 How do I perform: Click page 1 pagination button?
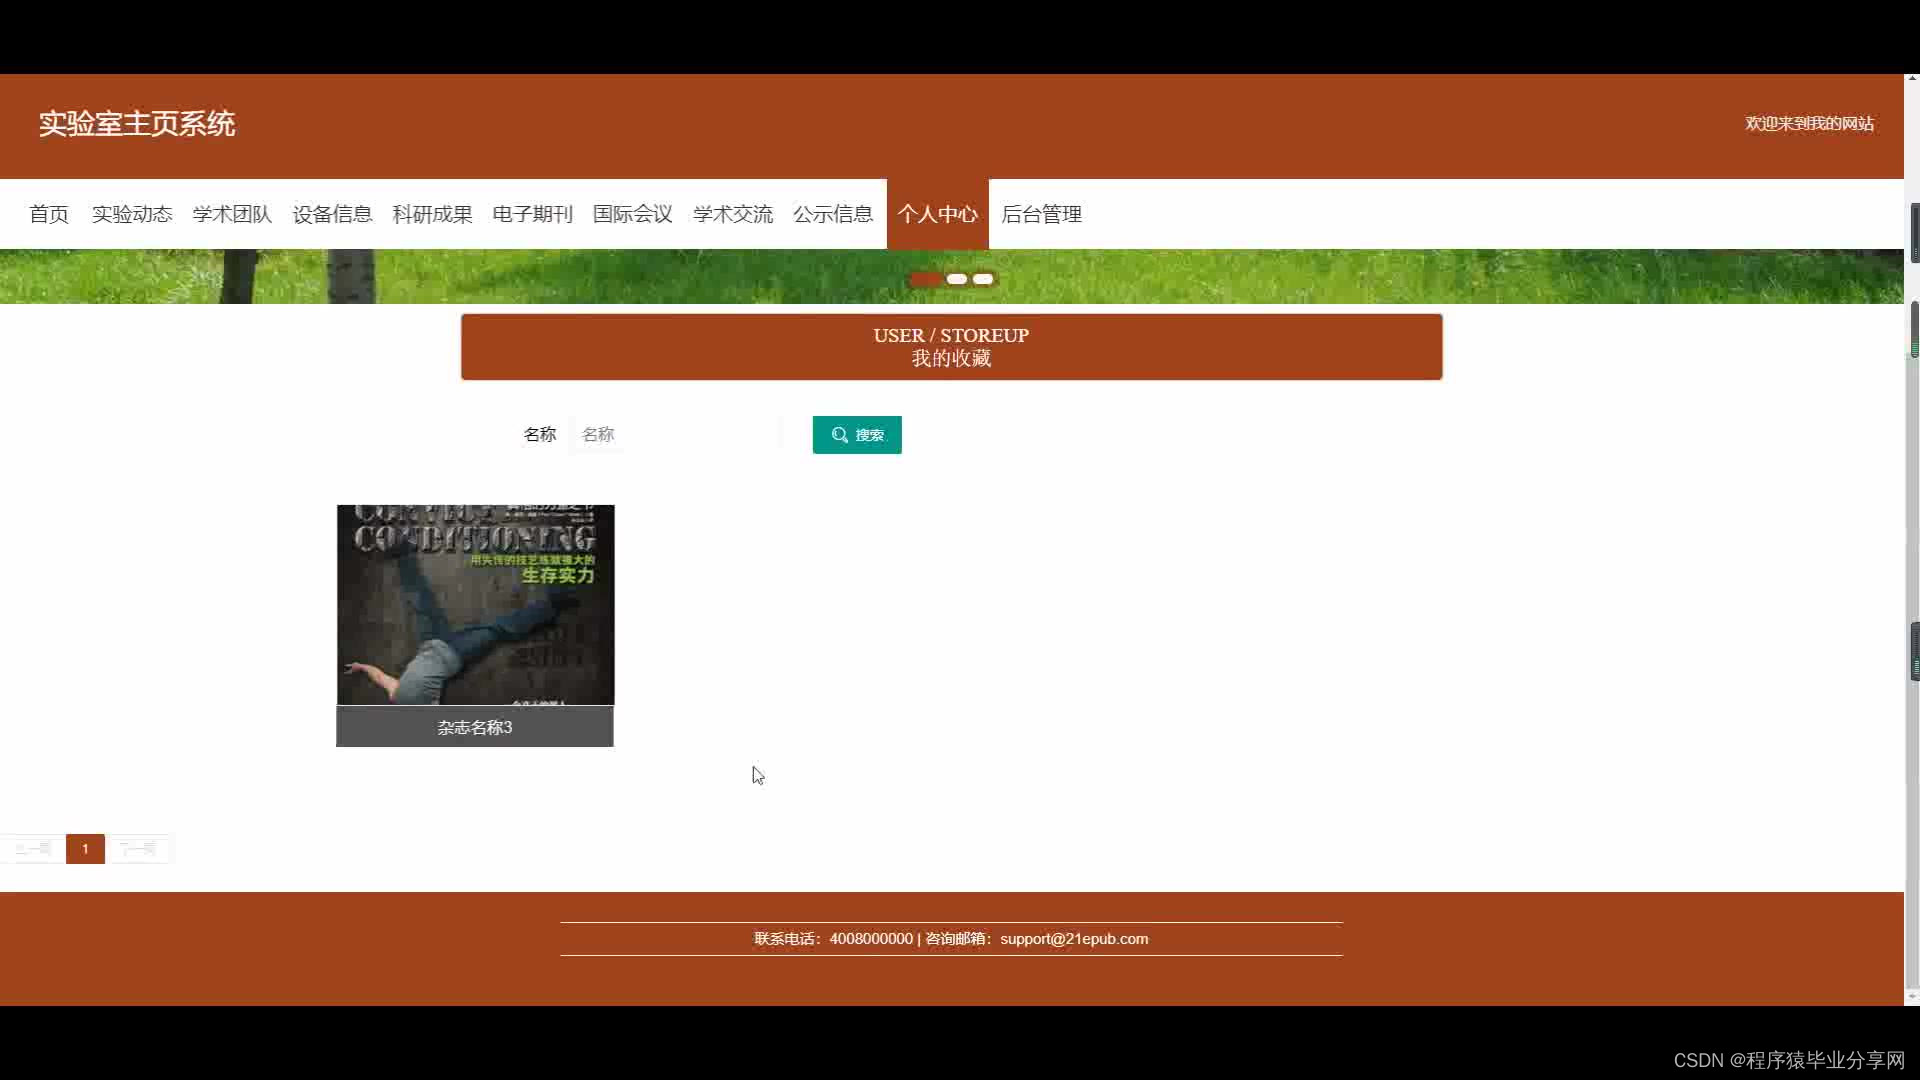[85, 849]
